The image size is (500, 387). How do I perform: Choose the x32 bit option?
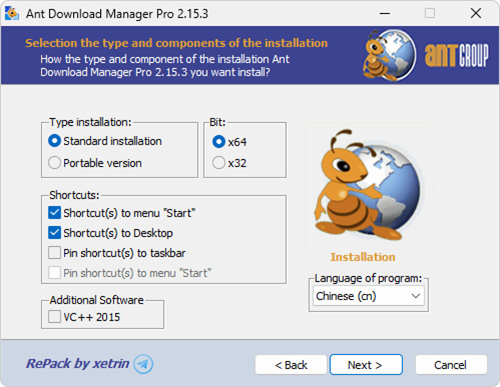pos(219,163)
